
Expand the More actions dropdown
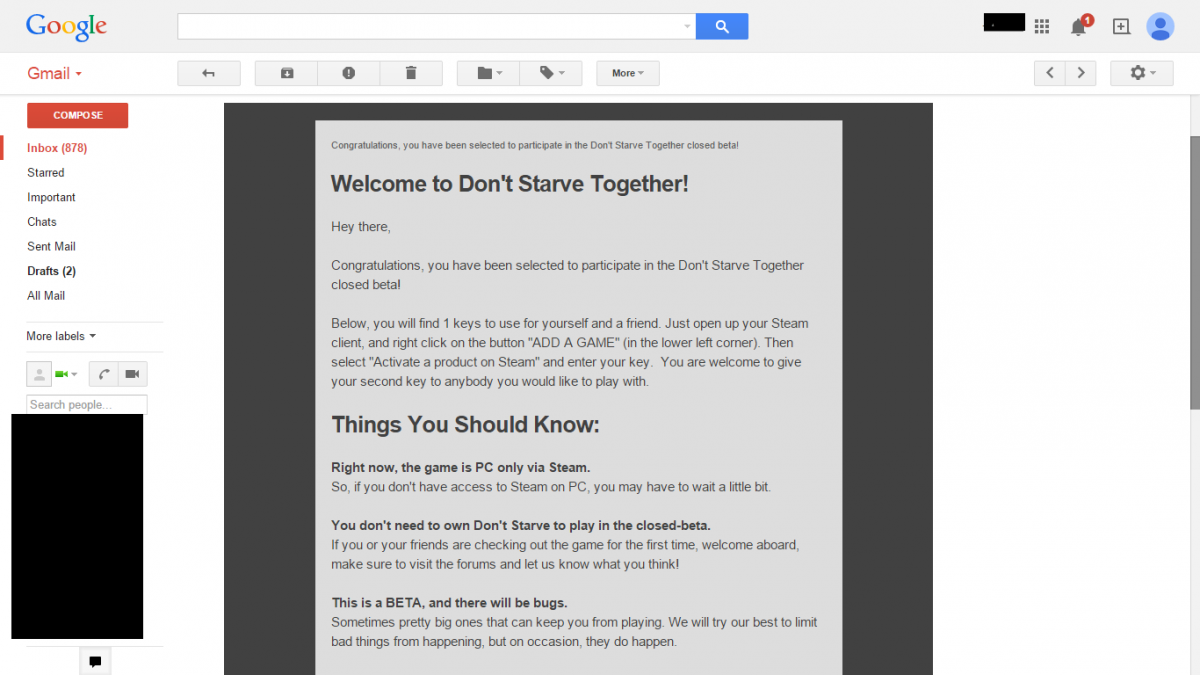tap(627, 73)
